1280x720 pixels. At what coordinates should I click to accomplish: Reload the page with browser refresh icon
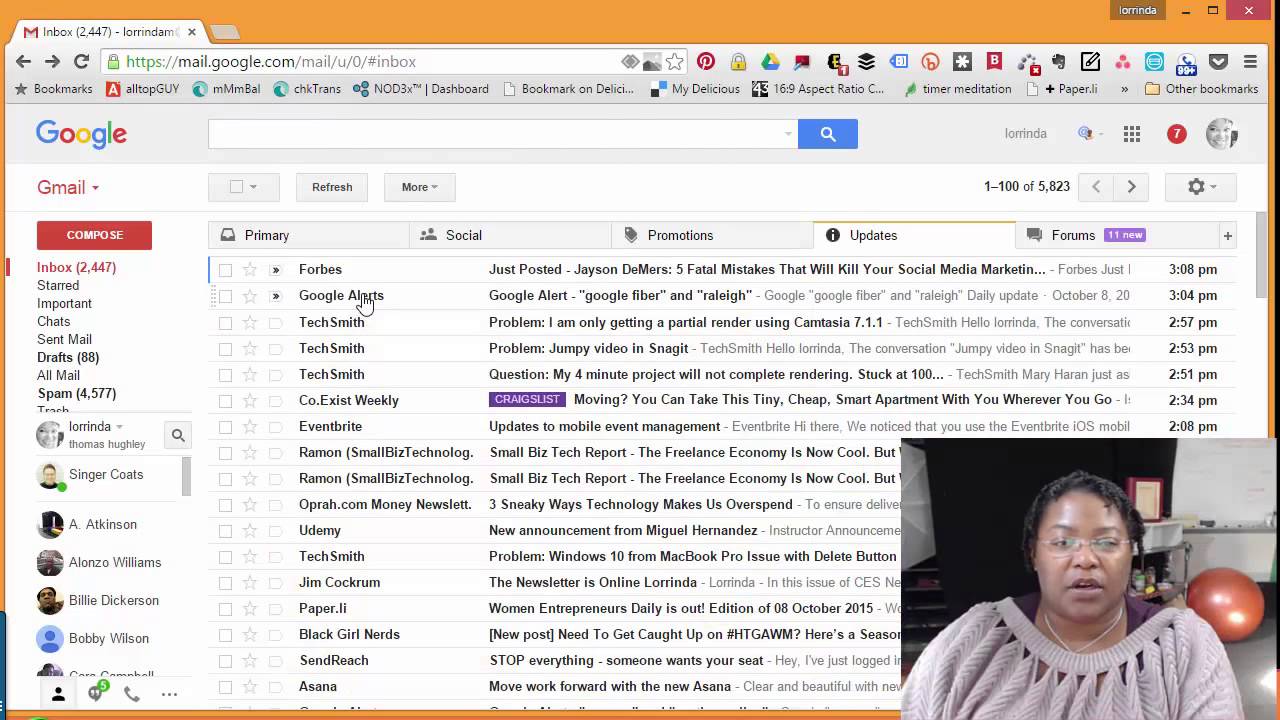tap(82, 62)
